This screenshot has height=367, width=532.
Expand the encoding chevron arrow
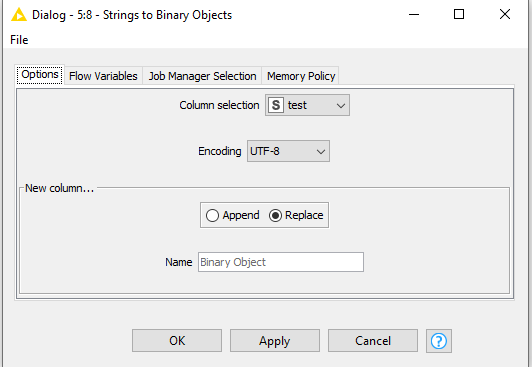(321, 152)
